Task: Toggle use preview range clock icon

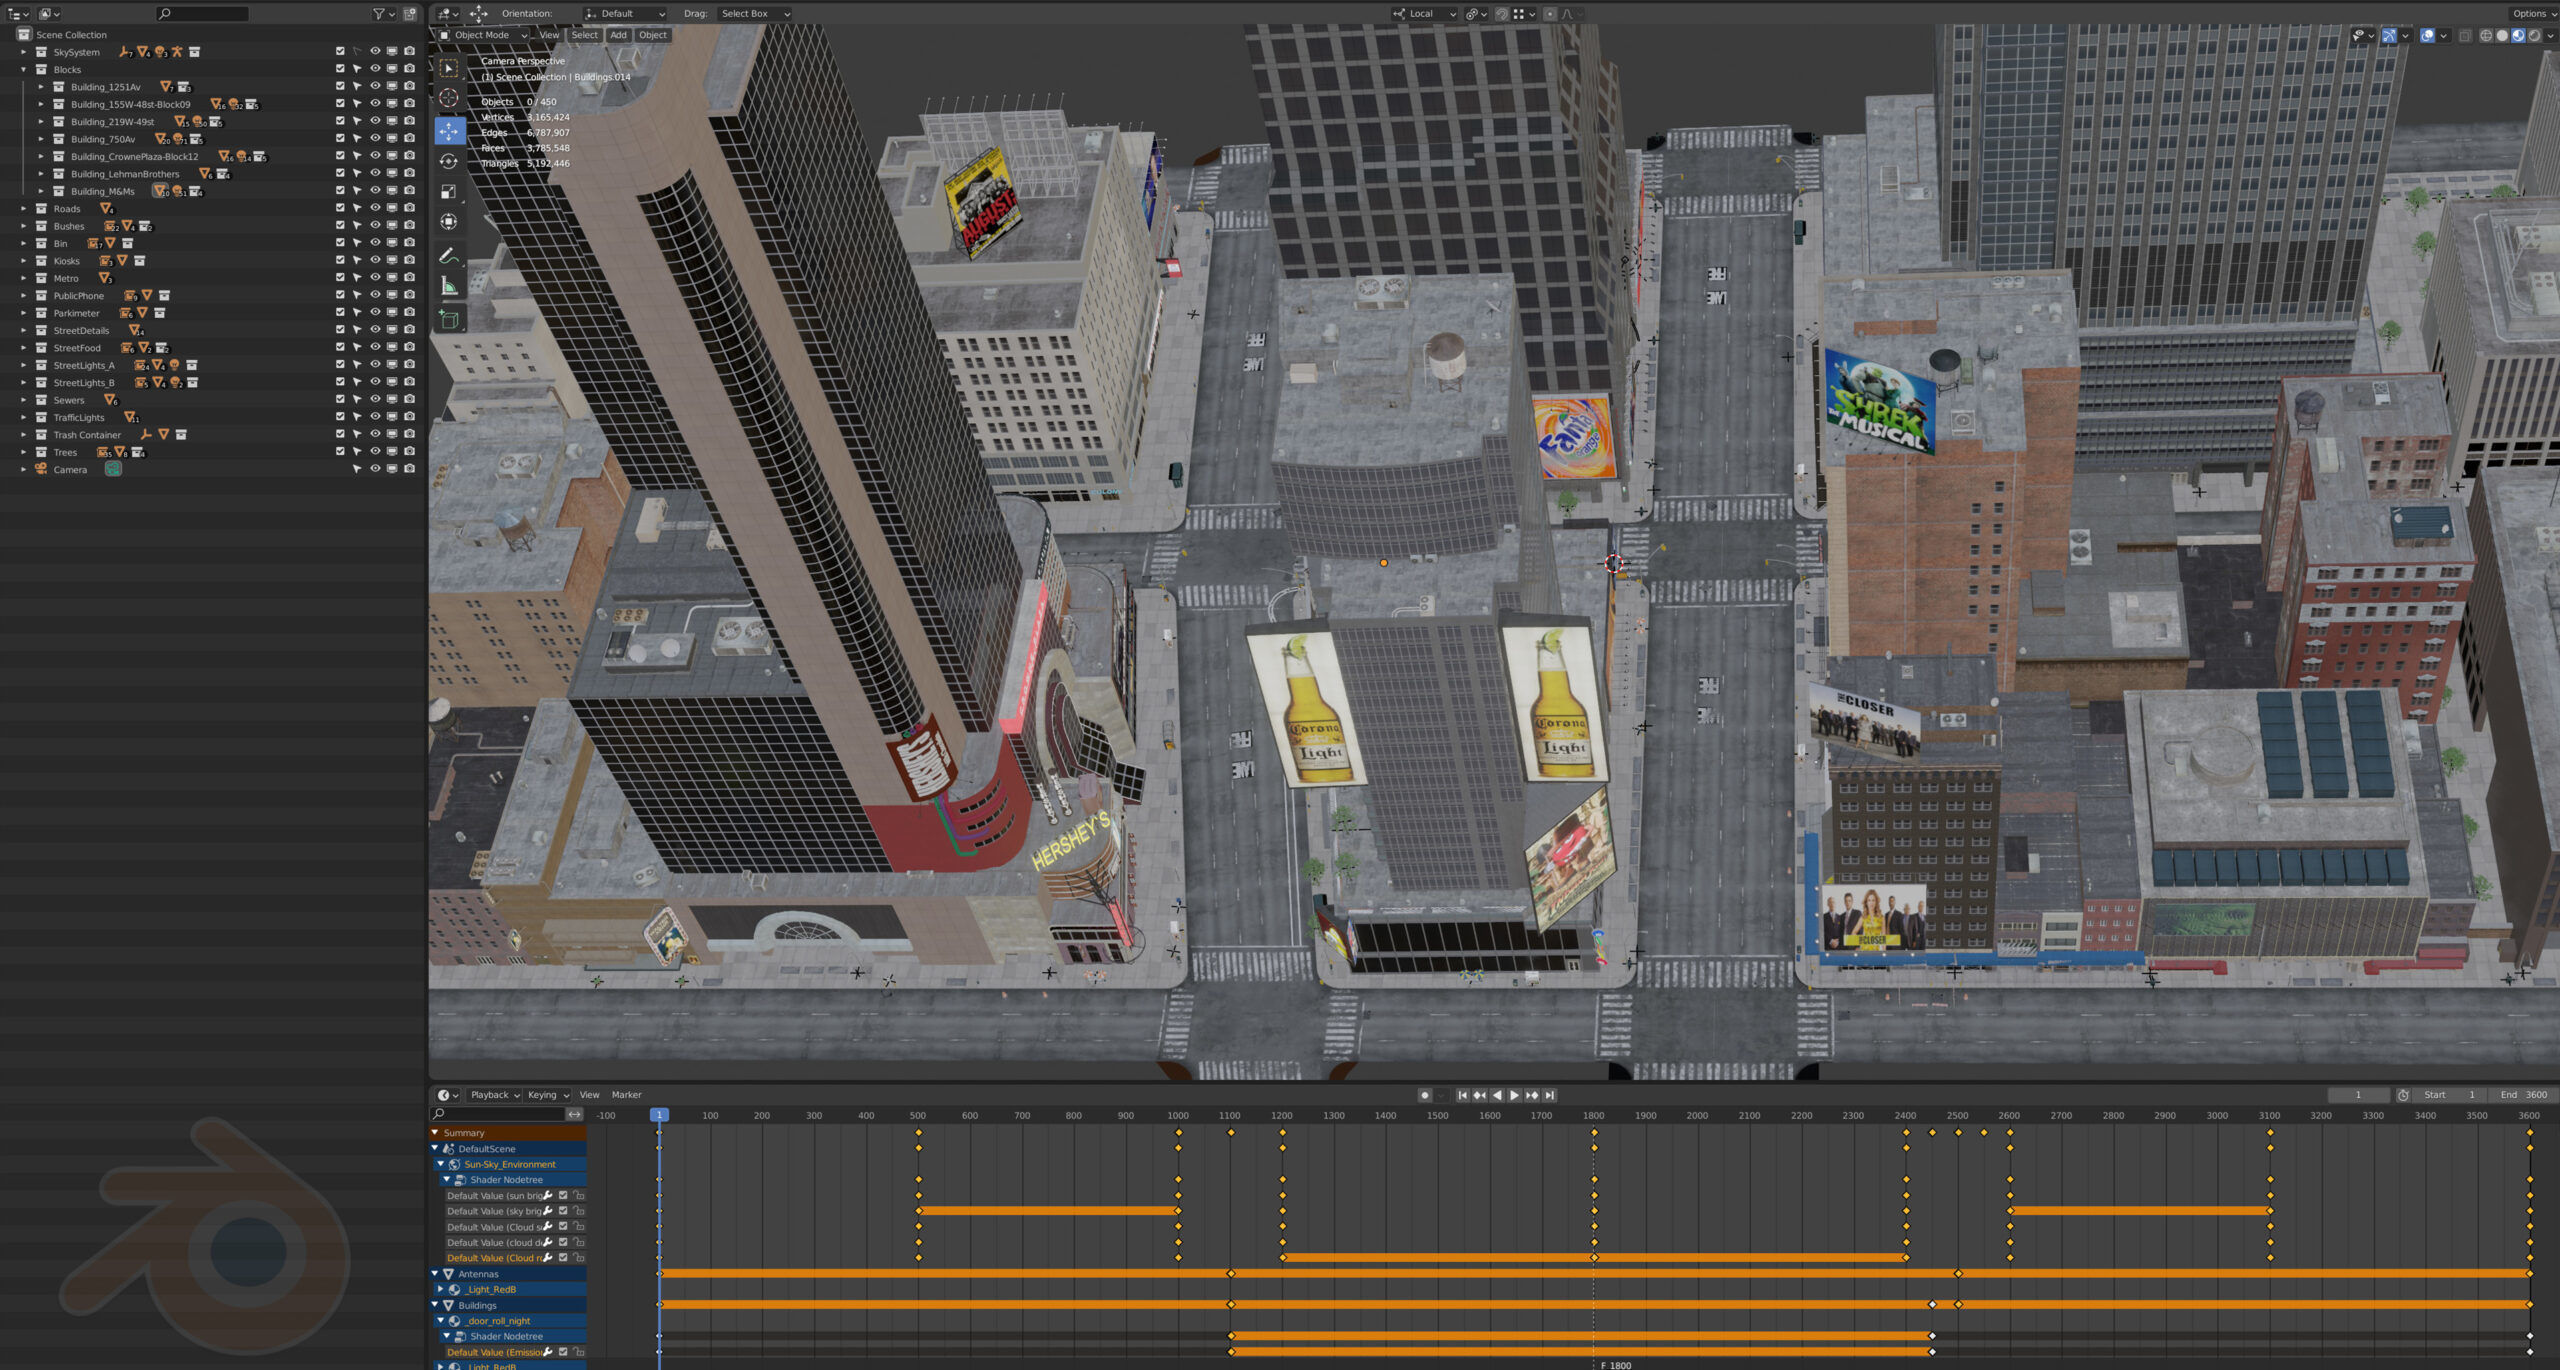Action: coord(2403,1095)
